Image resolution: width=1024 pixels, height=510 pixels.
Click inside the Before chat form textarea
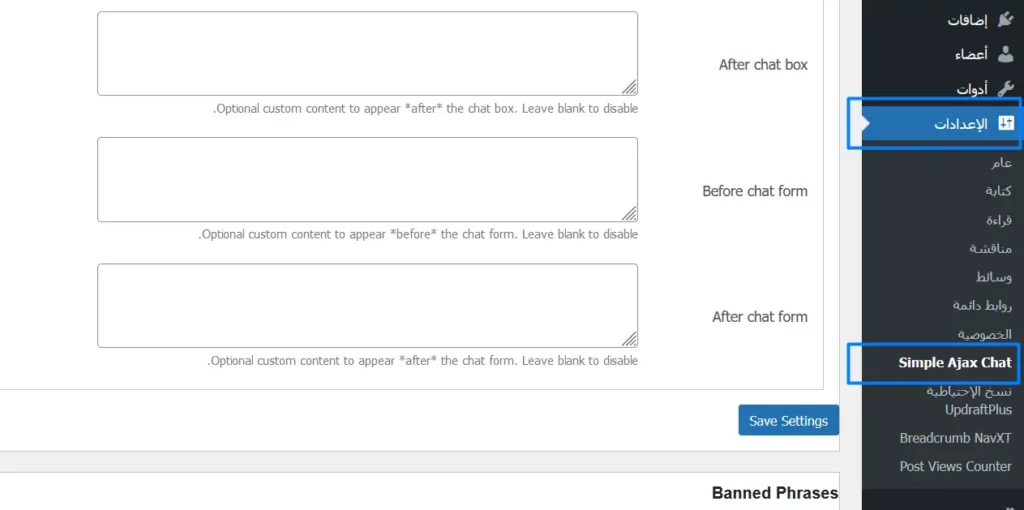(367, 180)
